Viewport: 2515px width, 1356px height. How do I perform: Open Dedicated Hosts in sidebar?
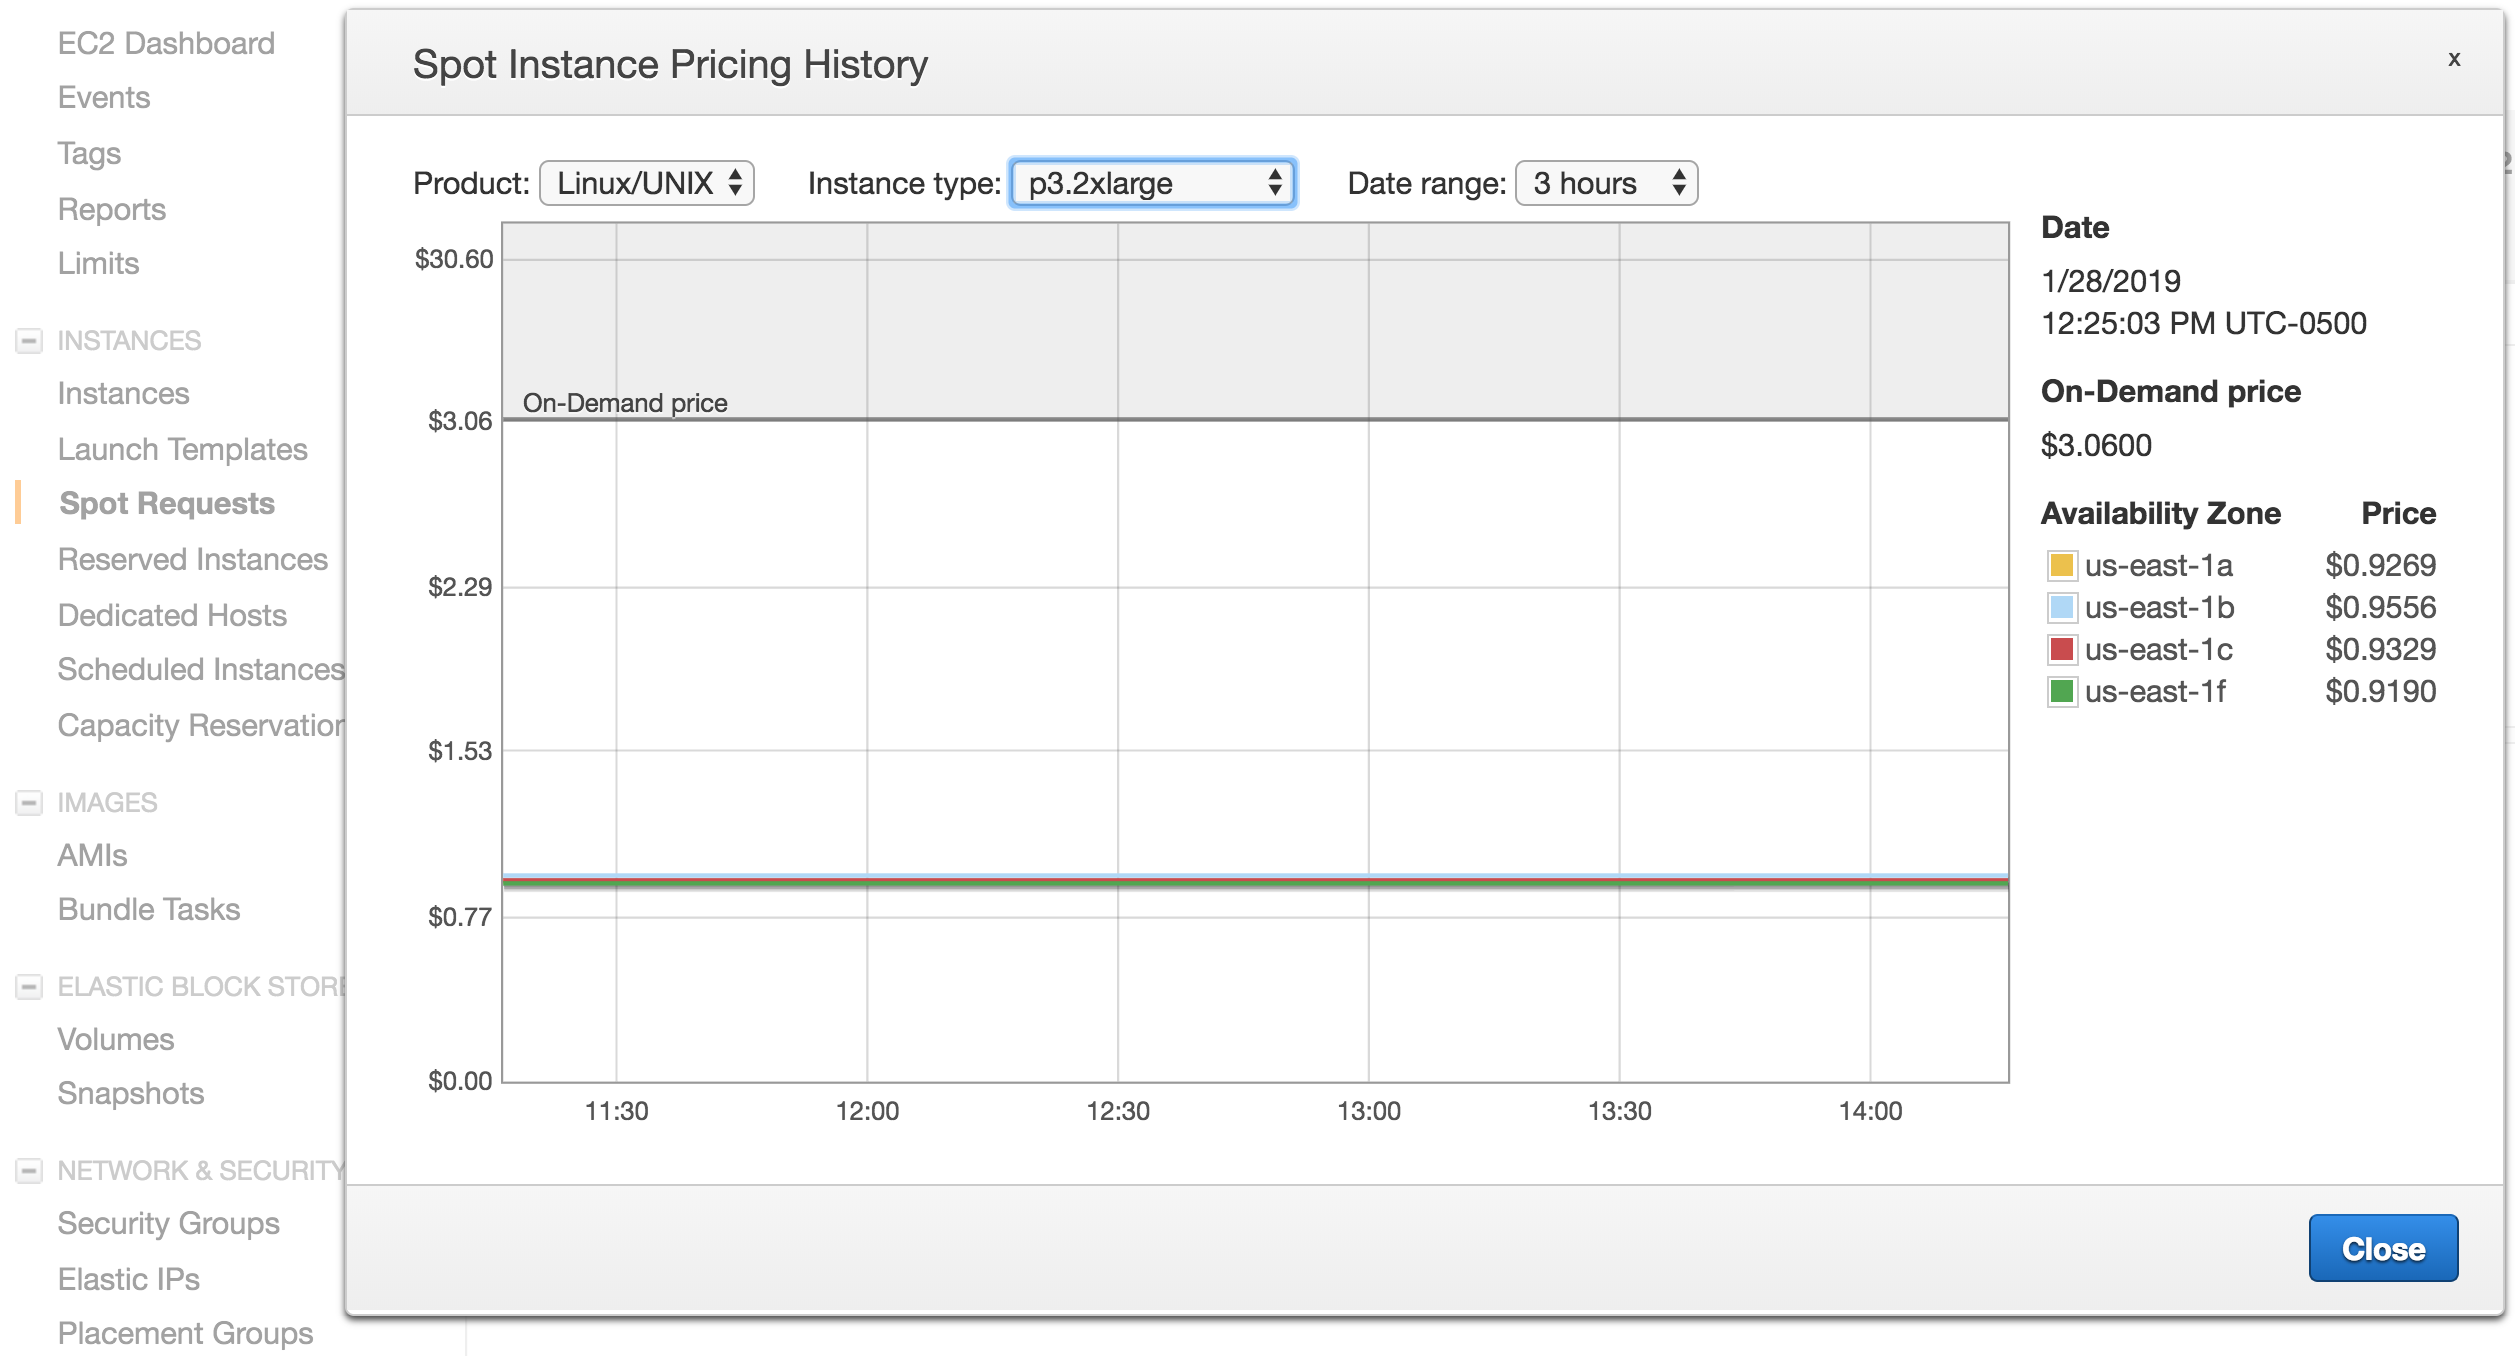pyautogui.click(x=172, y=615)
